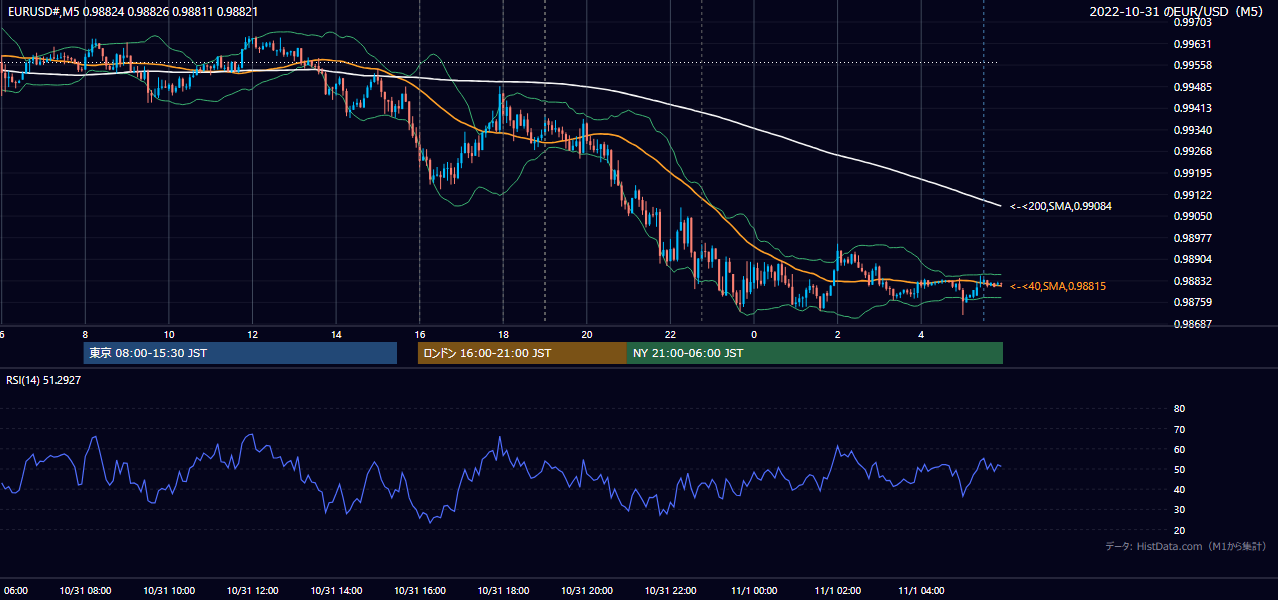Click price level 0.98687 on the axis
This screenshot has width=1278, height=600.
click(x=1192, y=324)
